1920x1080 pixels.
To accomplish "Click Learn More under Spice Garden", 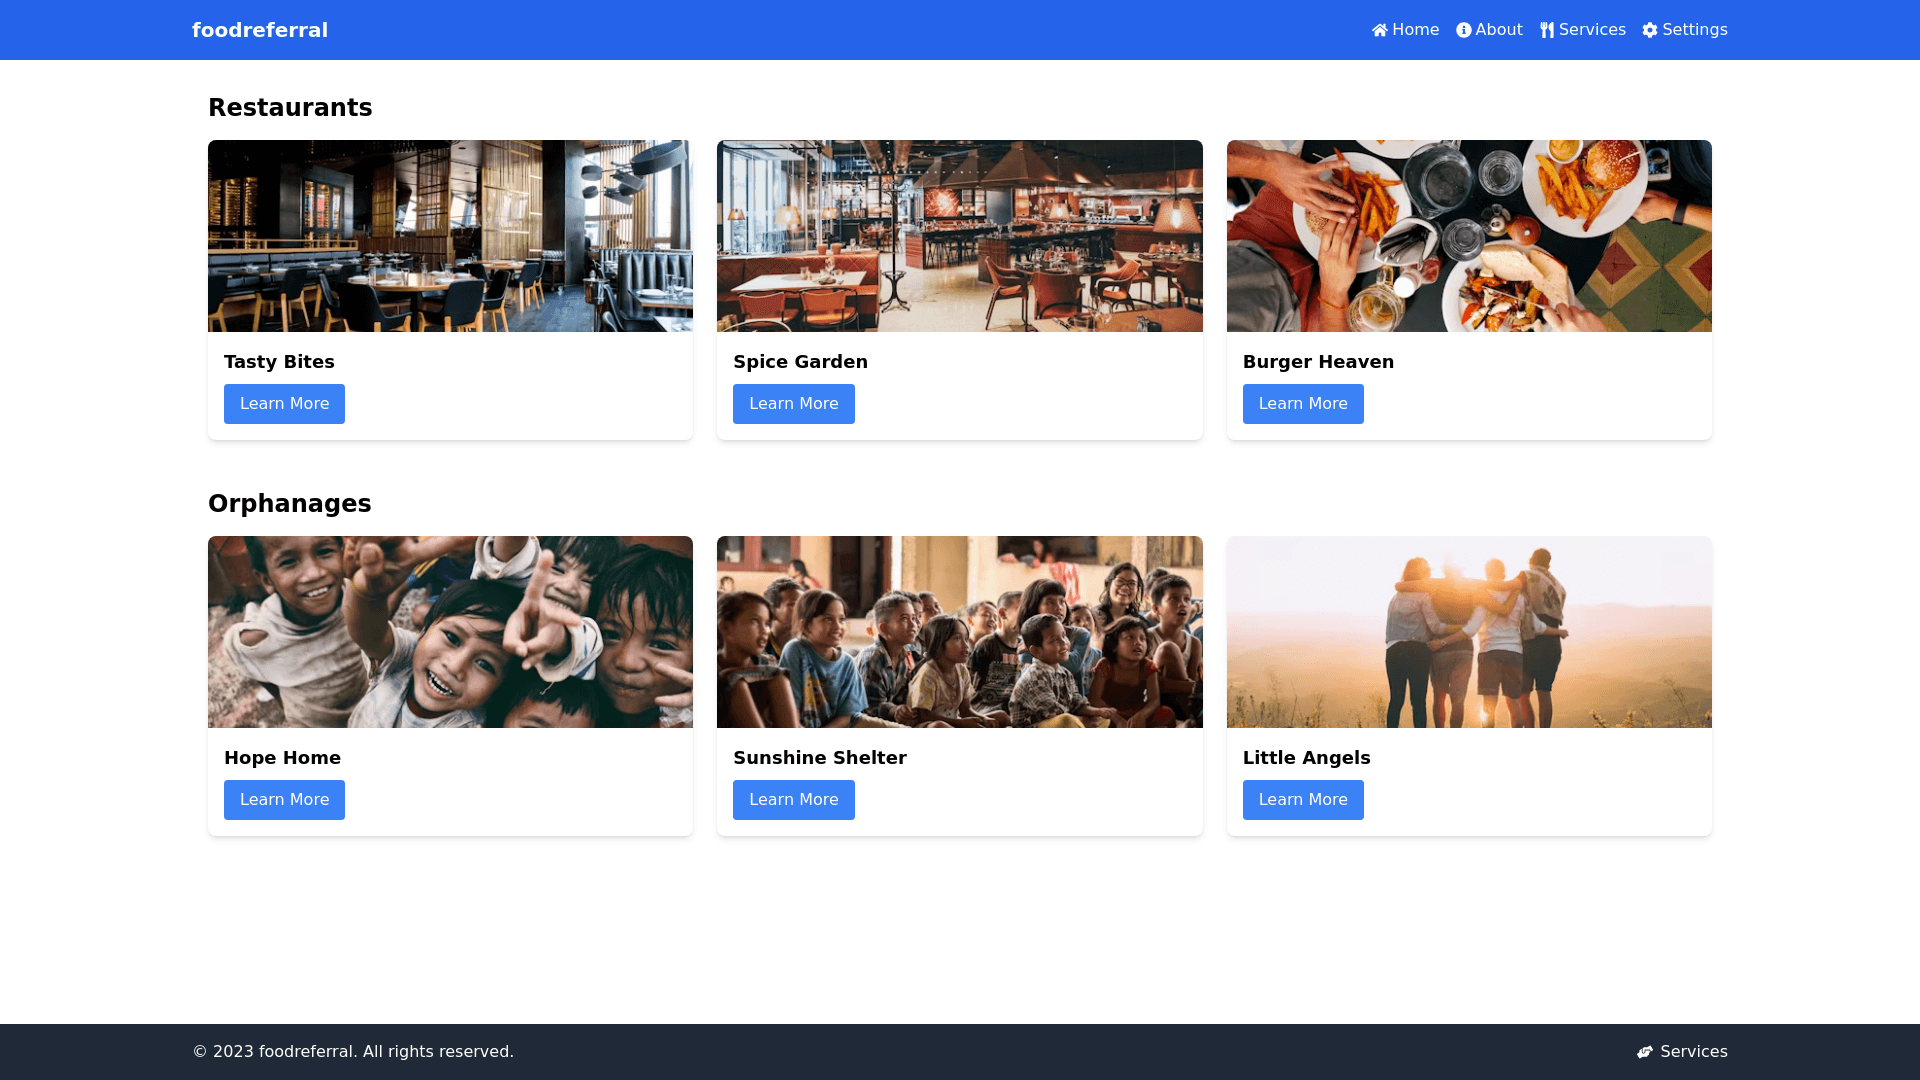I will pos(793,404).
